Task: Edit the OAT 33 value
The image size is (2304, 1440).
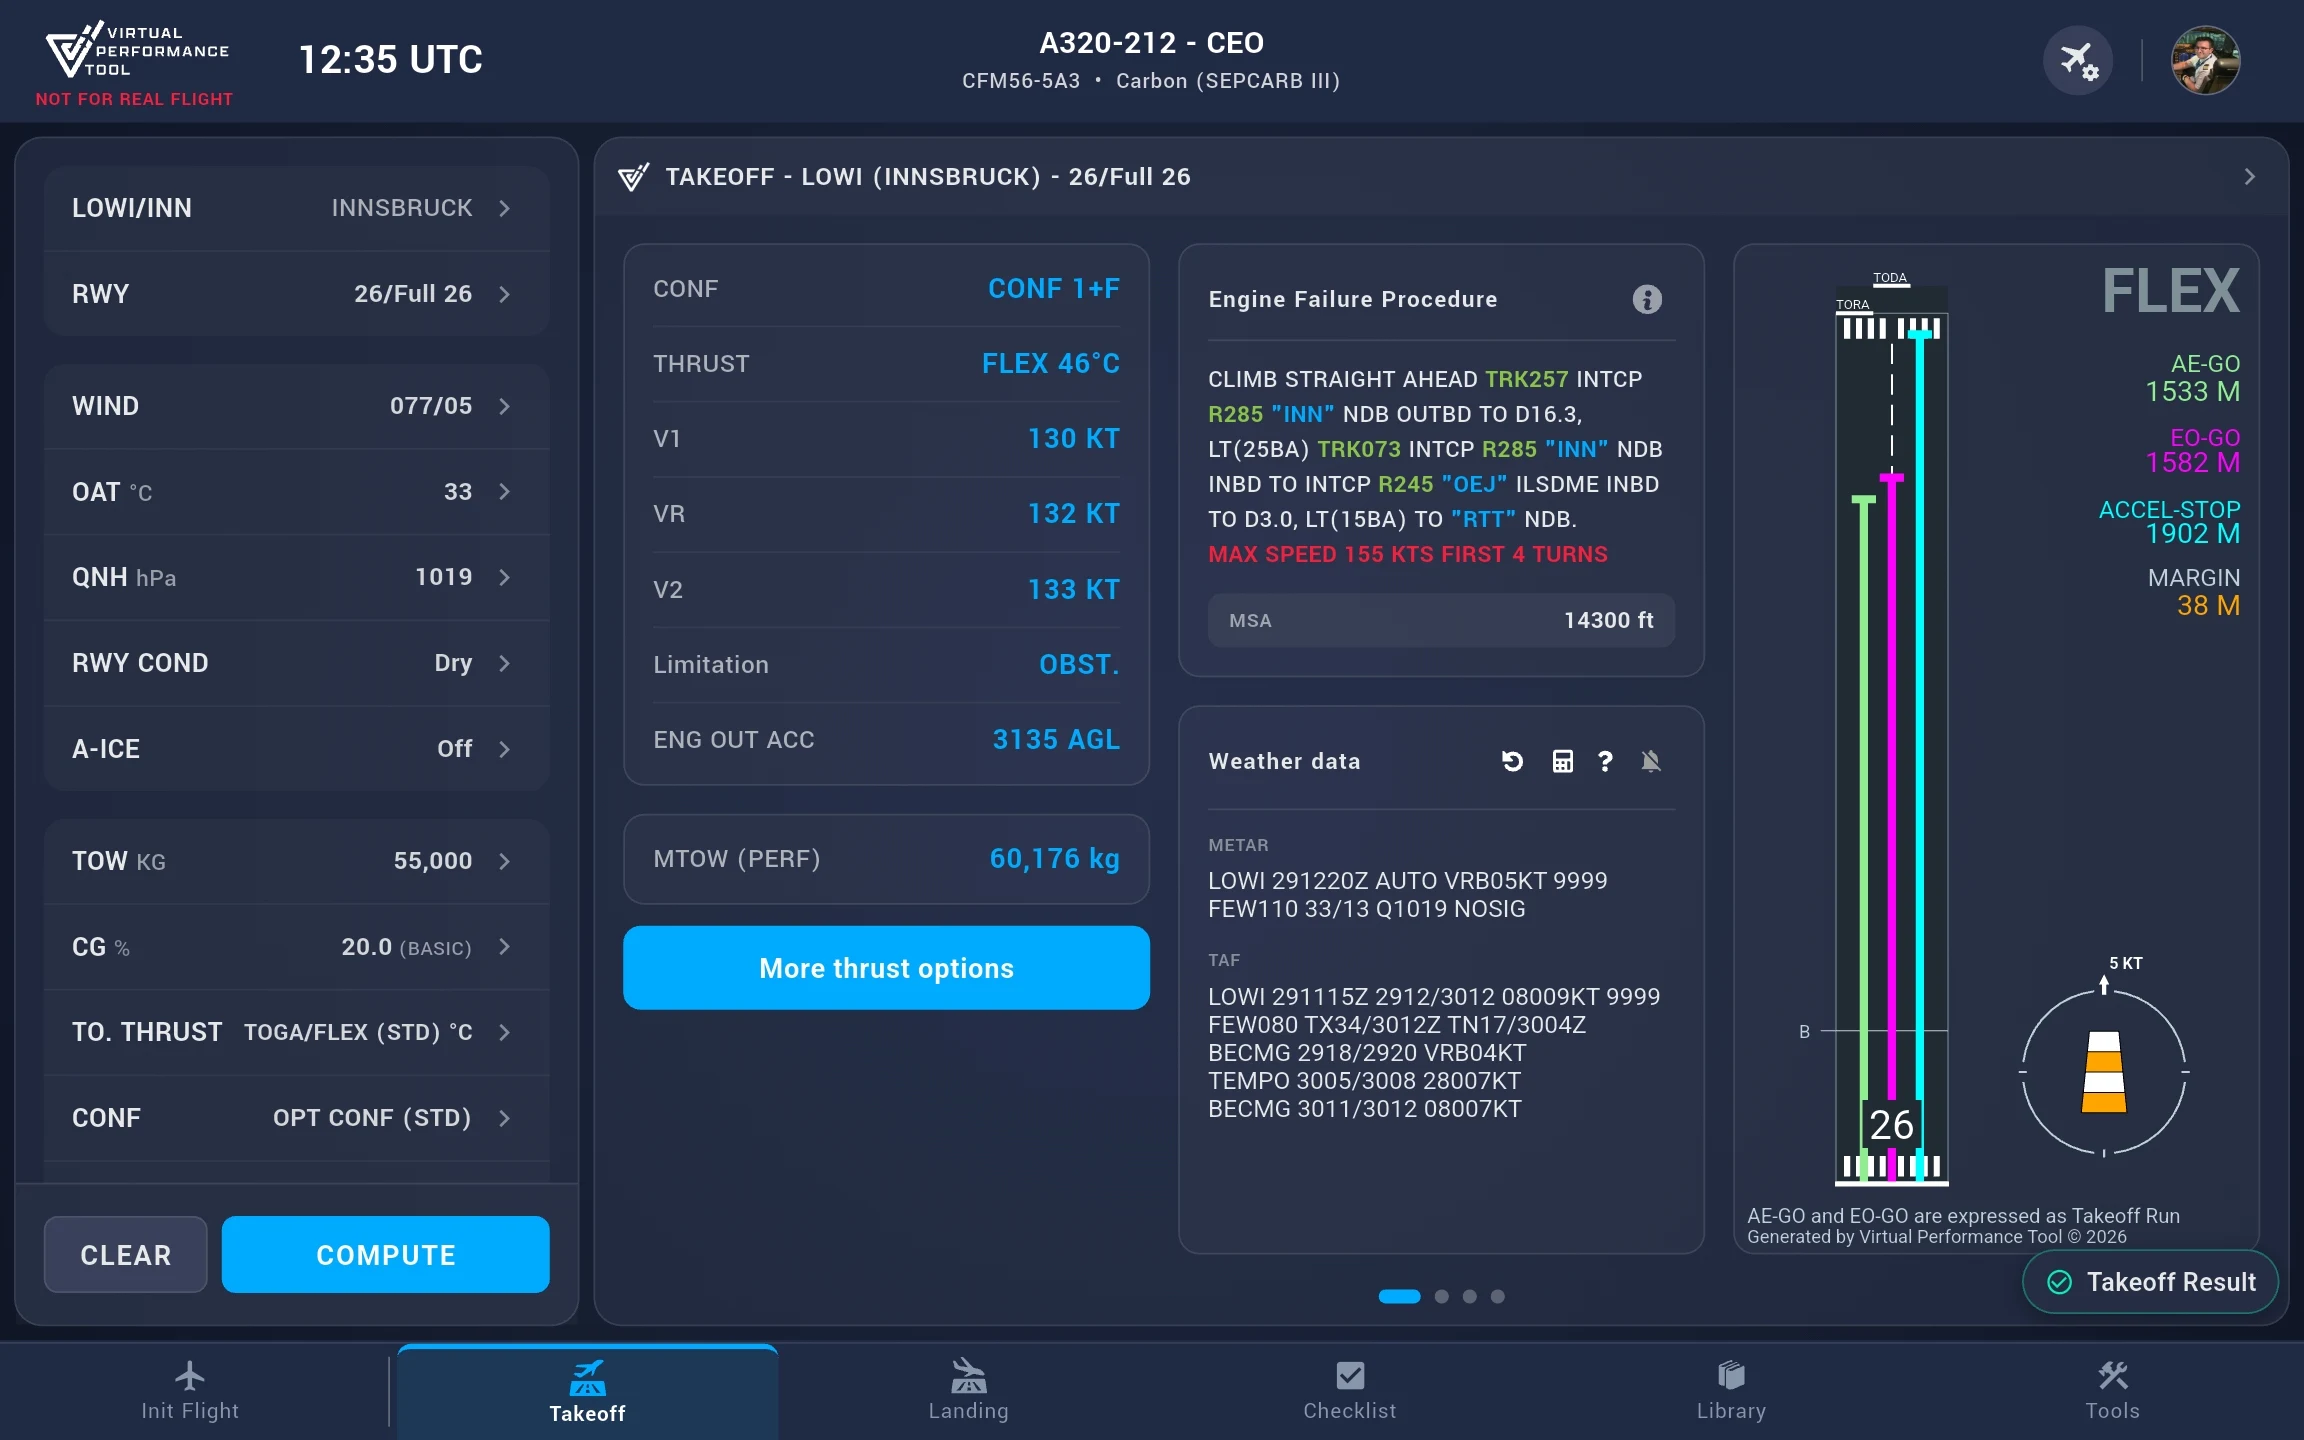Action: point(296,492)
